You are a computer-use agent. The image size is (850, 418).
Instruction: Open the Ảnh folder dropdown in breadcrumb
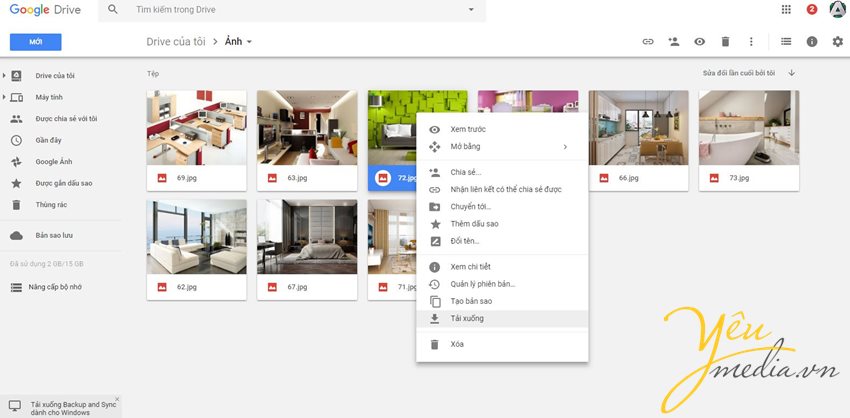point(239,42)
